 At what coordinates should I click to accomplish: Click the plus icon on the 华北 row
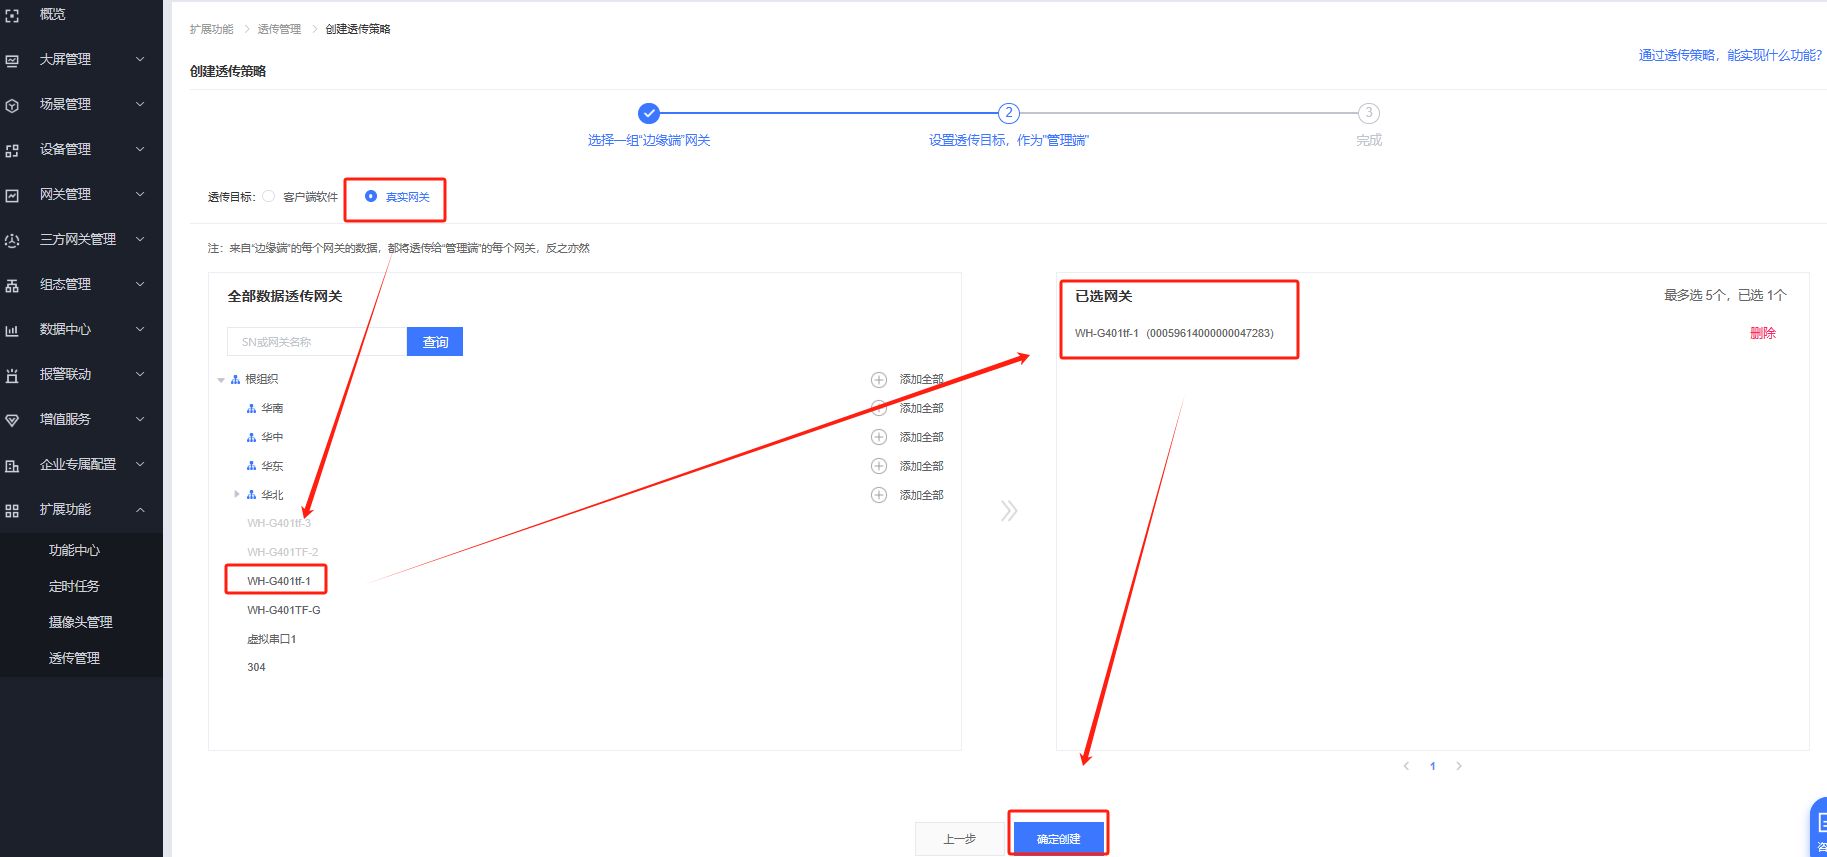879,495
